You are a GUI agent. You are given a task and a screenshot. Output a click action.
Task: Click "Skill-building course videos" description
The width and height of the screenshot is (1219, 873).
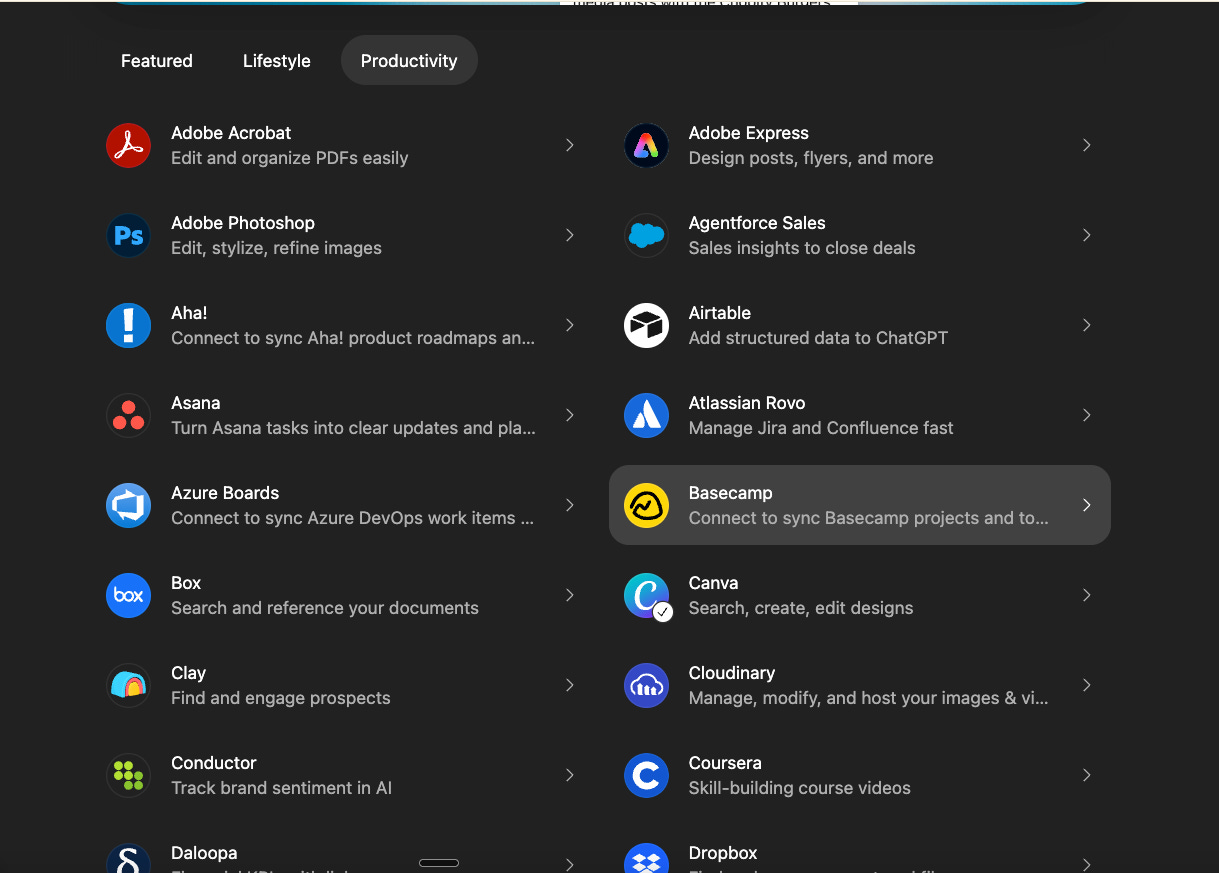(x=800, y=788)
